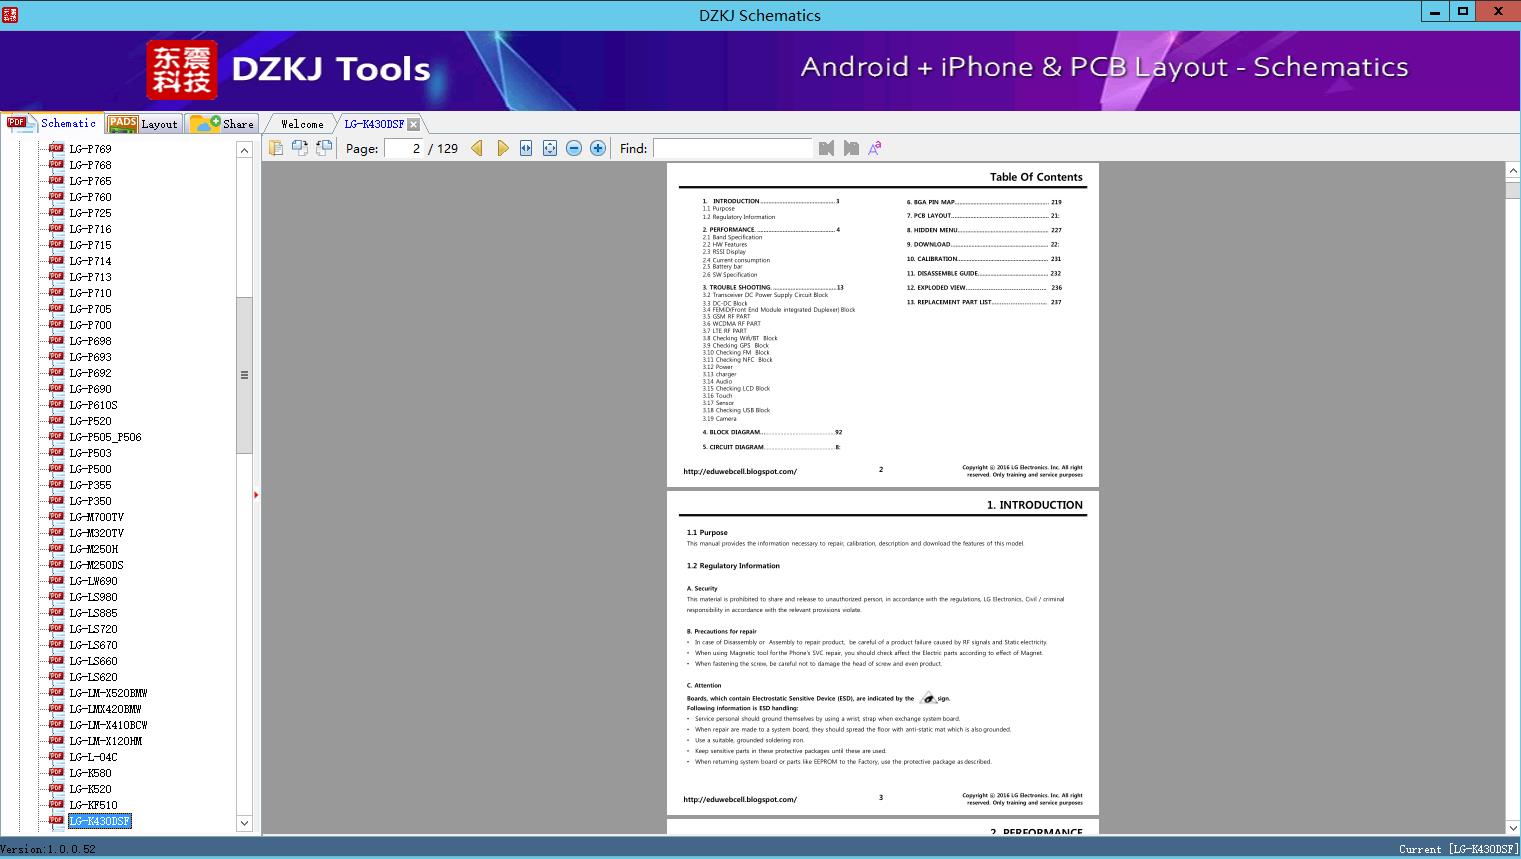Image resolution: width=1521 pixels, height=859 pixels.
Task: Click PDF icon beside LG-K580
Action: coord(56,772)
